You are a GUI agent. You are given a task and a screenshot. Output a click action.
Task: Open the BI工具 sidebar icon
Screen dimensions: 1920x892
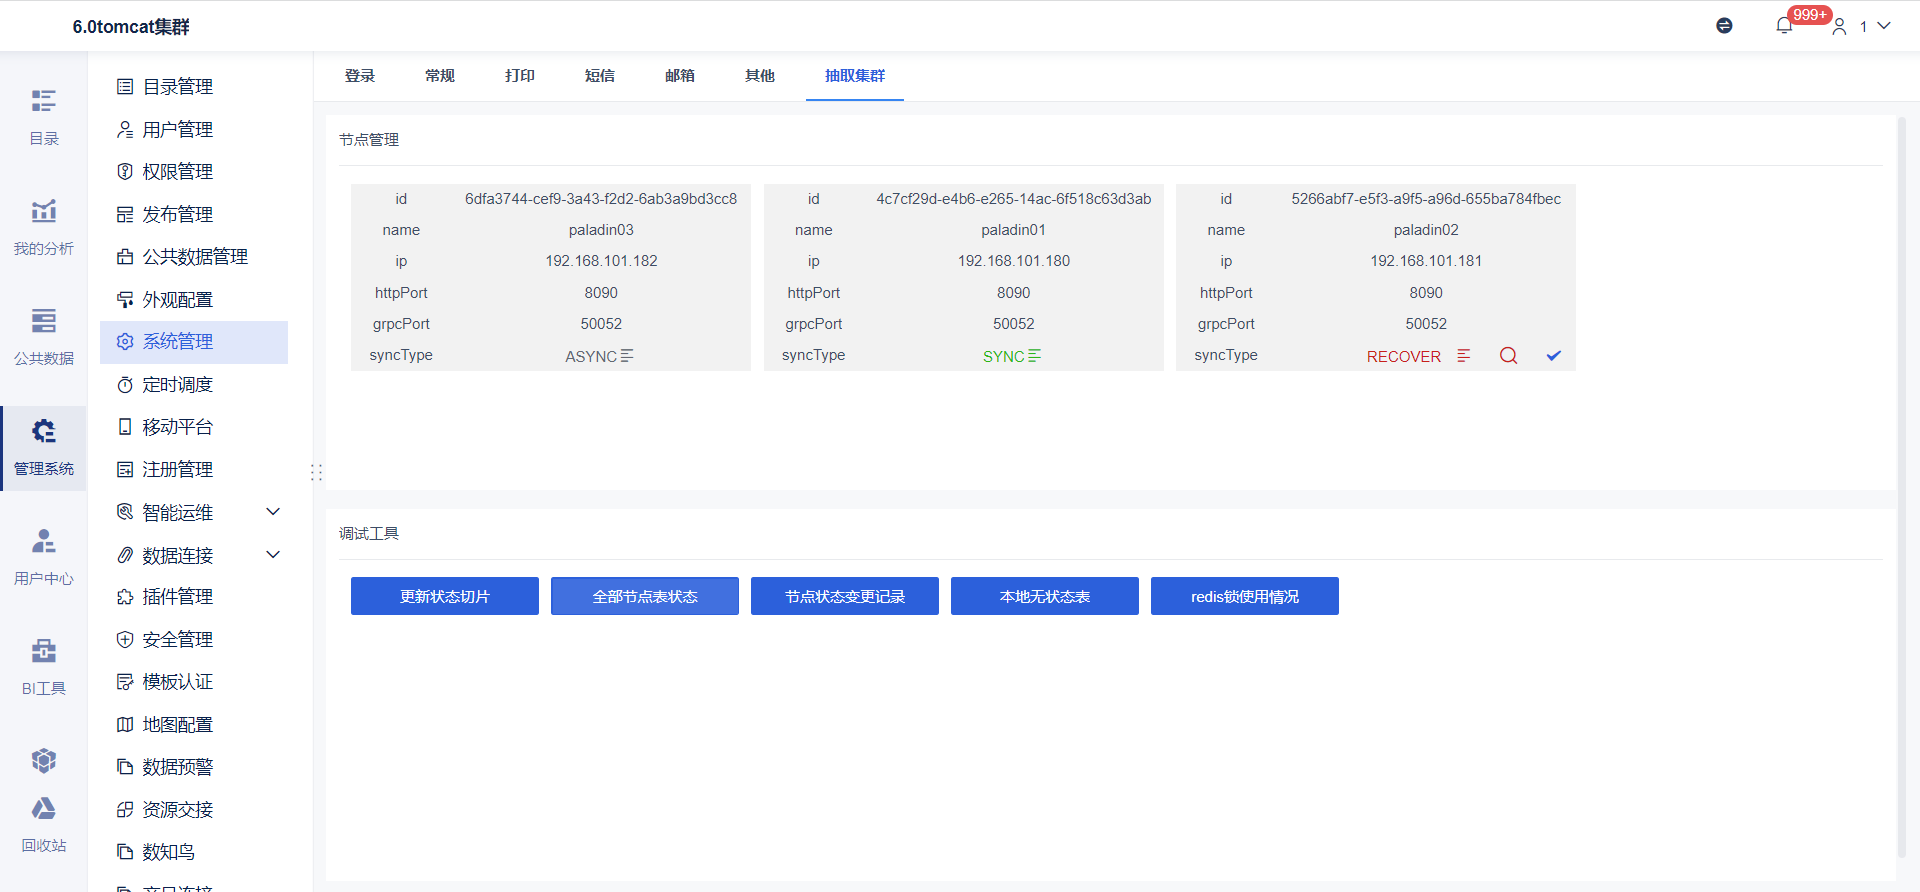click(43, 667)
